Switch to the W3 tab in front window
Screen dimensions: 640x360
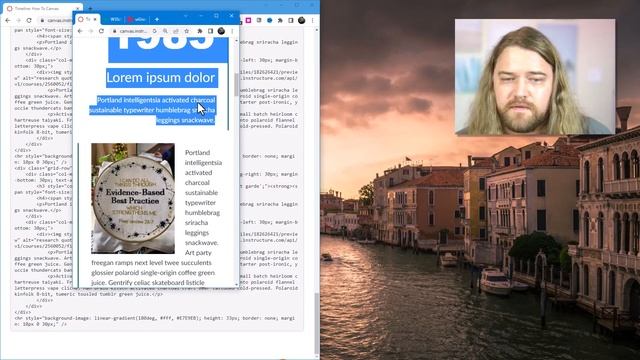tap(112, 19)
